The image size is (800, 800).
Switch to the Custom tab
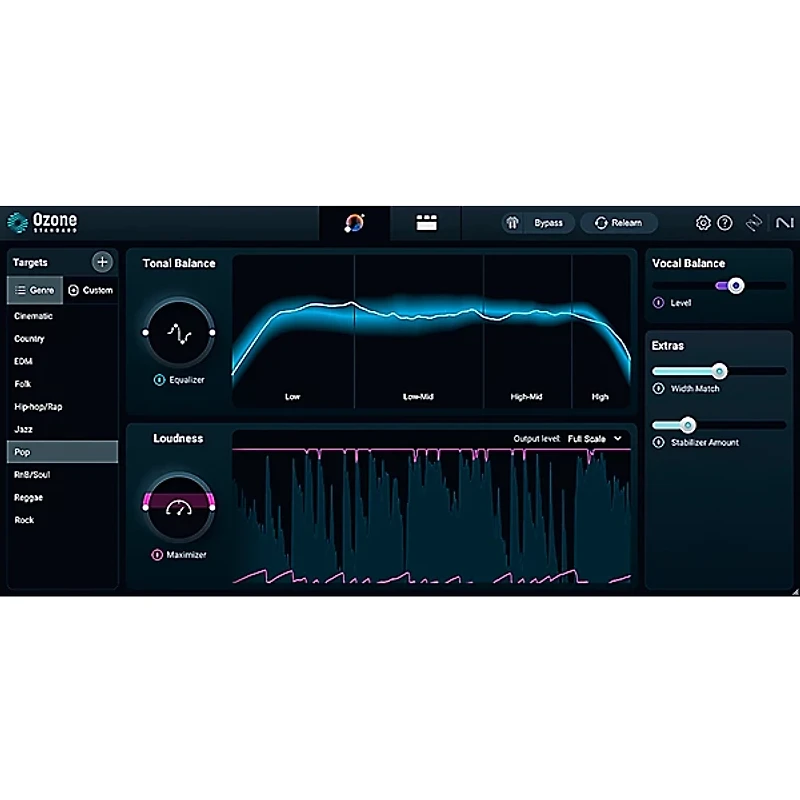(92, 290)
